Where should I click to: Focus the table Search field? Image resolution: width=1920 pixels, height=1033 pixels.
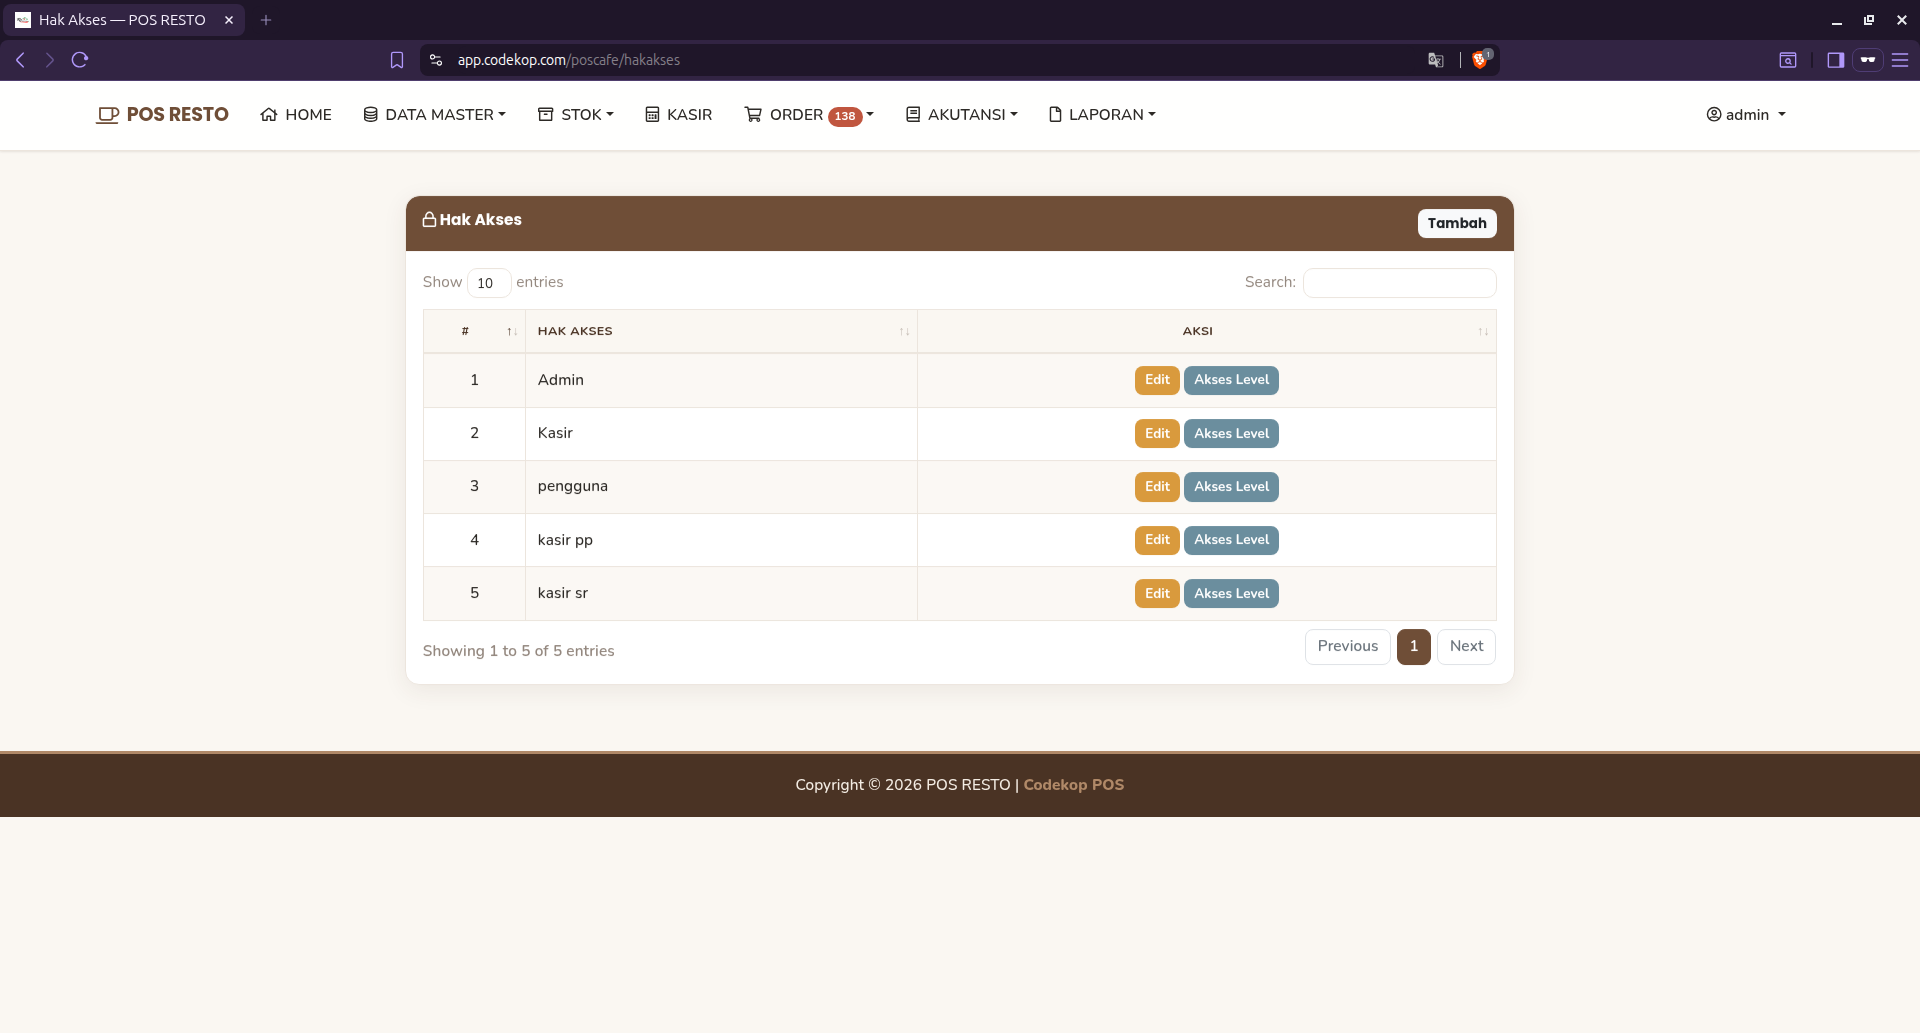[x=1399, y=283]
